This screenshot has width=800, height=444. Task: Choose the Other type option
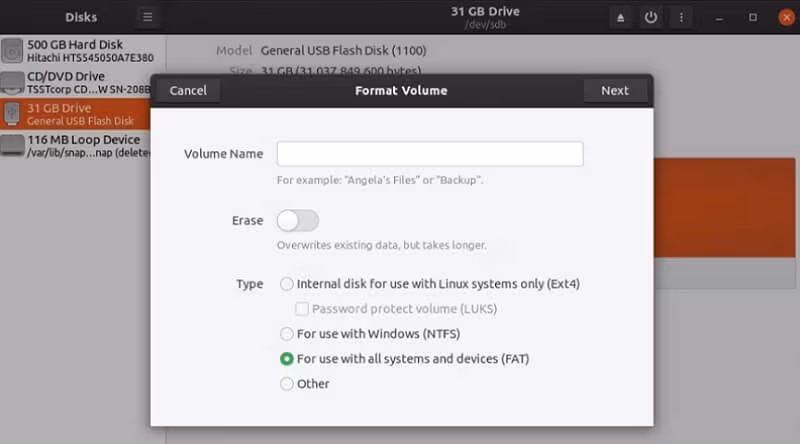(287, 384)
